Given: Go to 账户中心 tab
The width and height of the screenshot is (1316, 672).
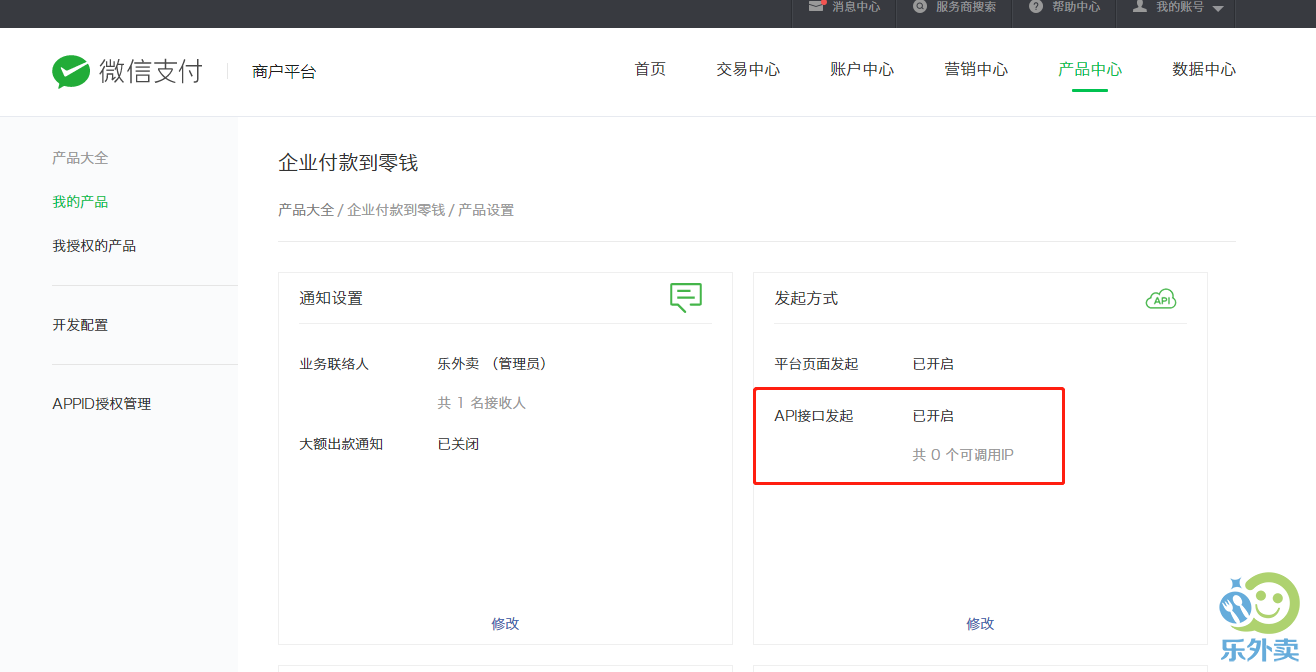Looking at the screenshot, I should pyautogui.click(x=862, y=69).
